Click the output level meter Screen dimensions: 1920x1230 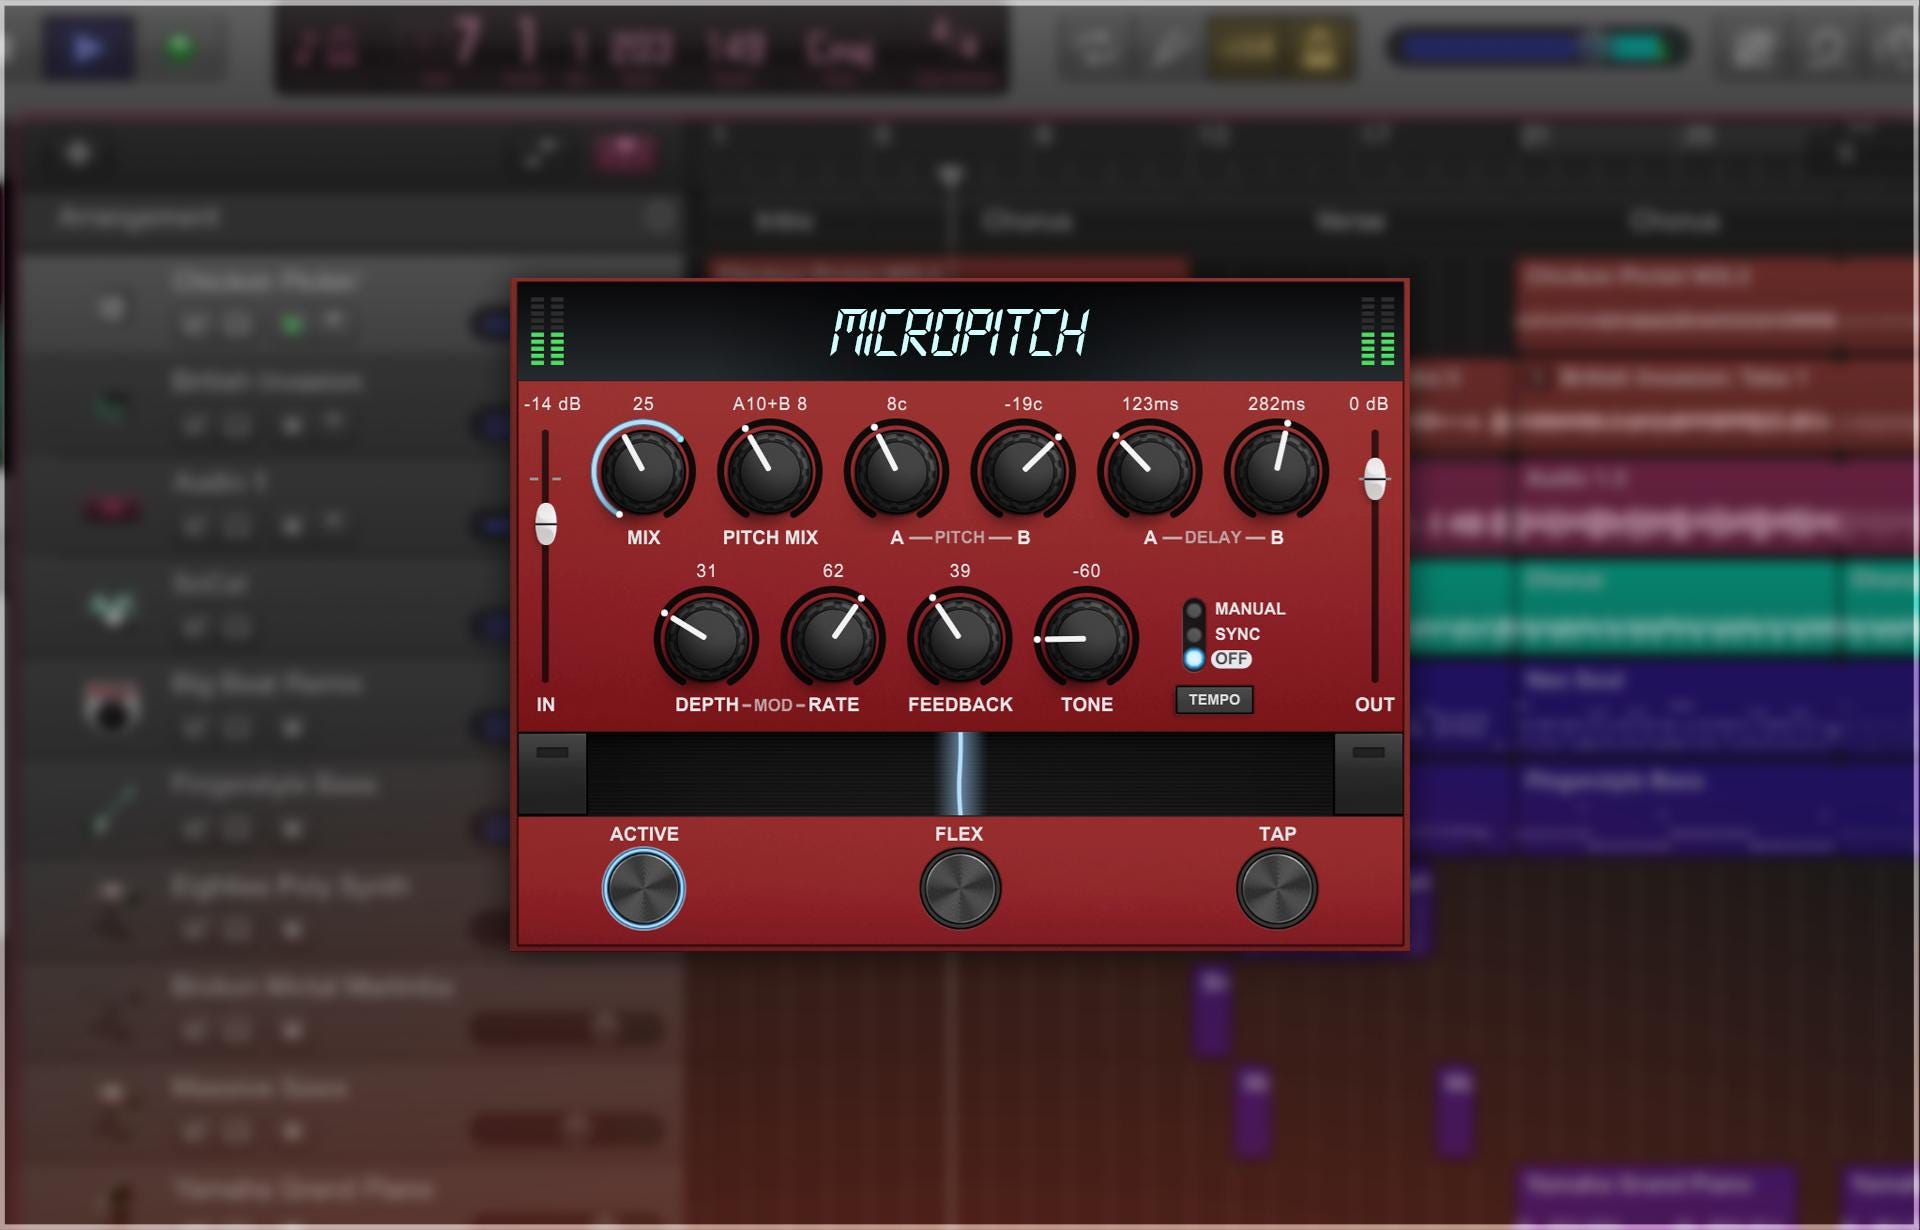1377,330
